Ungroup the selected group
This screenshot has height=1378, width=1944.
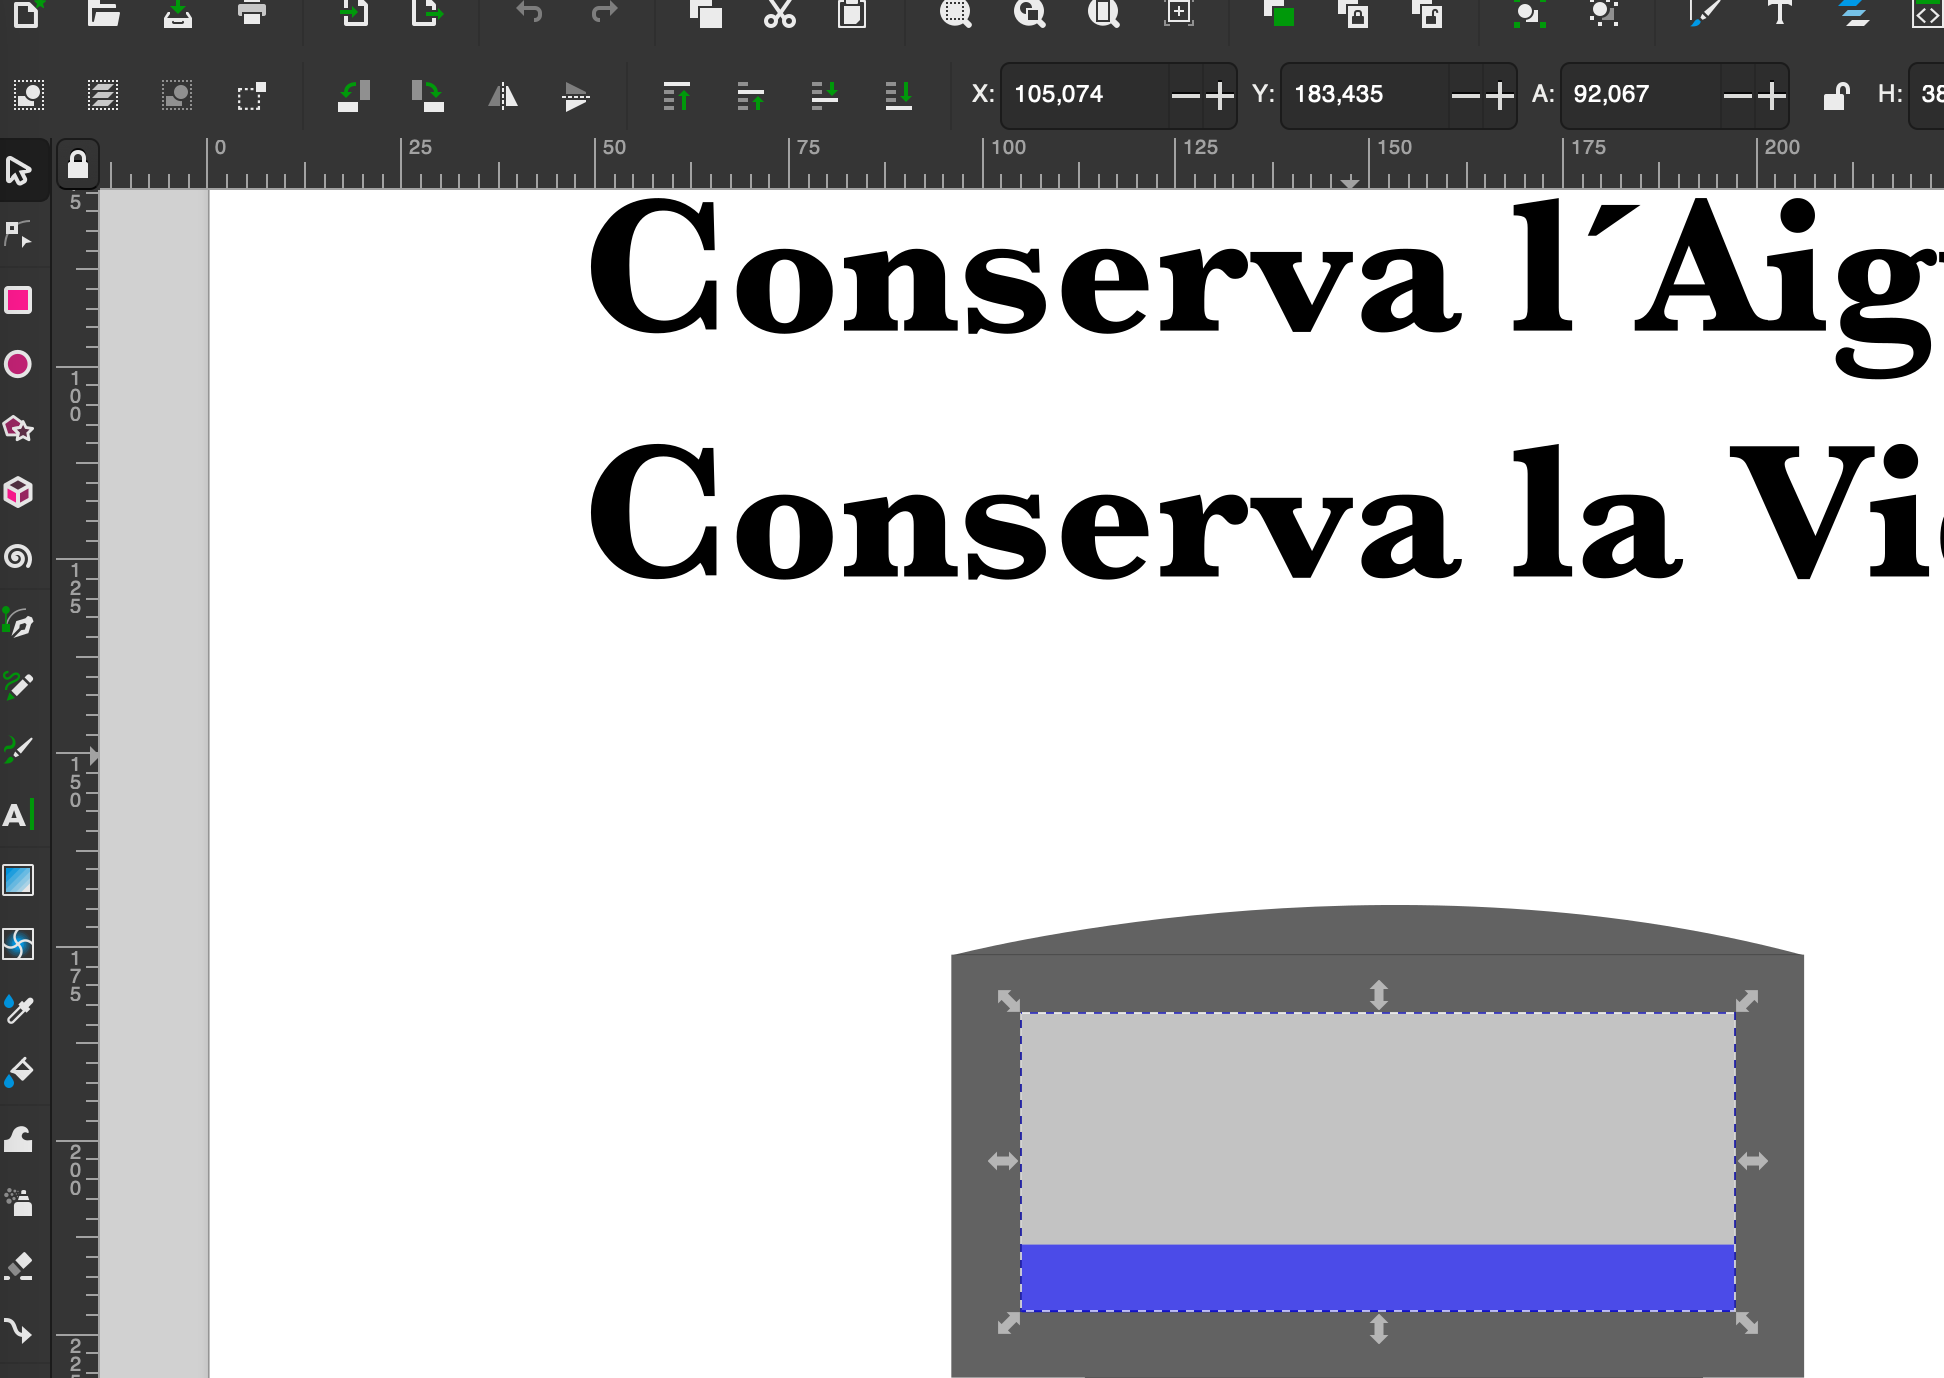pyautogui.click(x=1603, y=13)
